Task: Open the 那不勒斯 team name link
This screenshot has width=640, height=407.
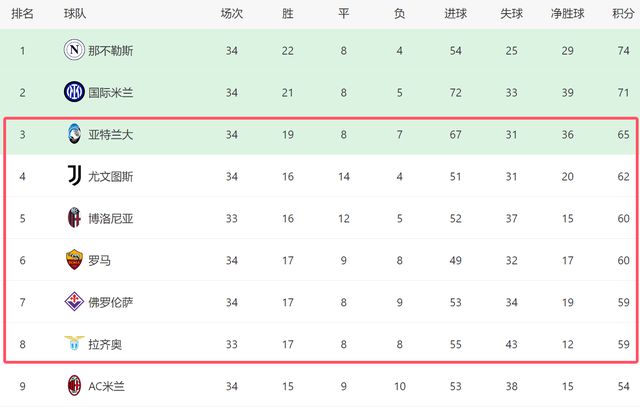Action: 111,51
